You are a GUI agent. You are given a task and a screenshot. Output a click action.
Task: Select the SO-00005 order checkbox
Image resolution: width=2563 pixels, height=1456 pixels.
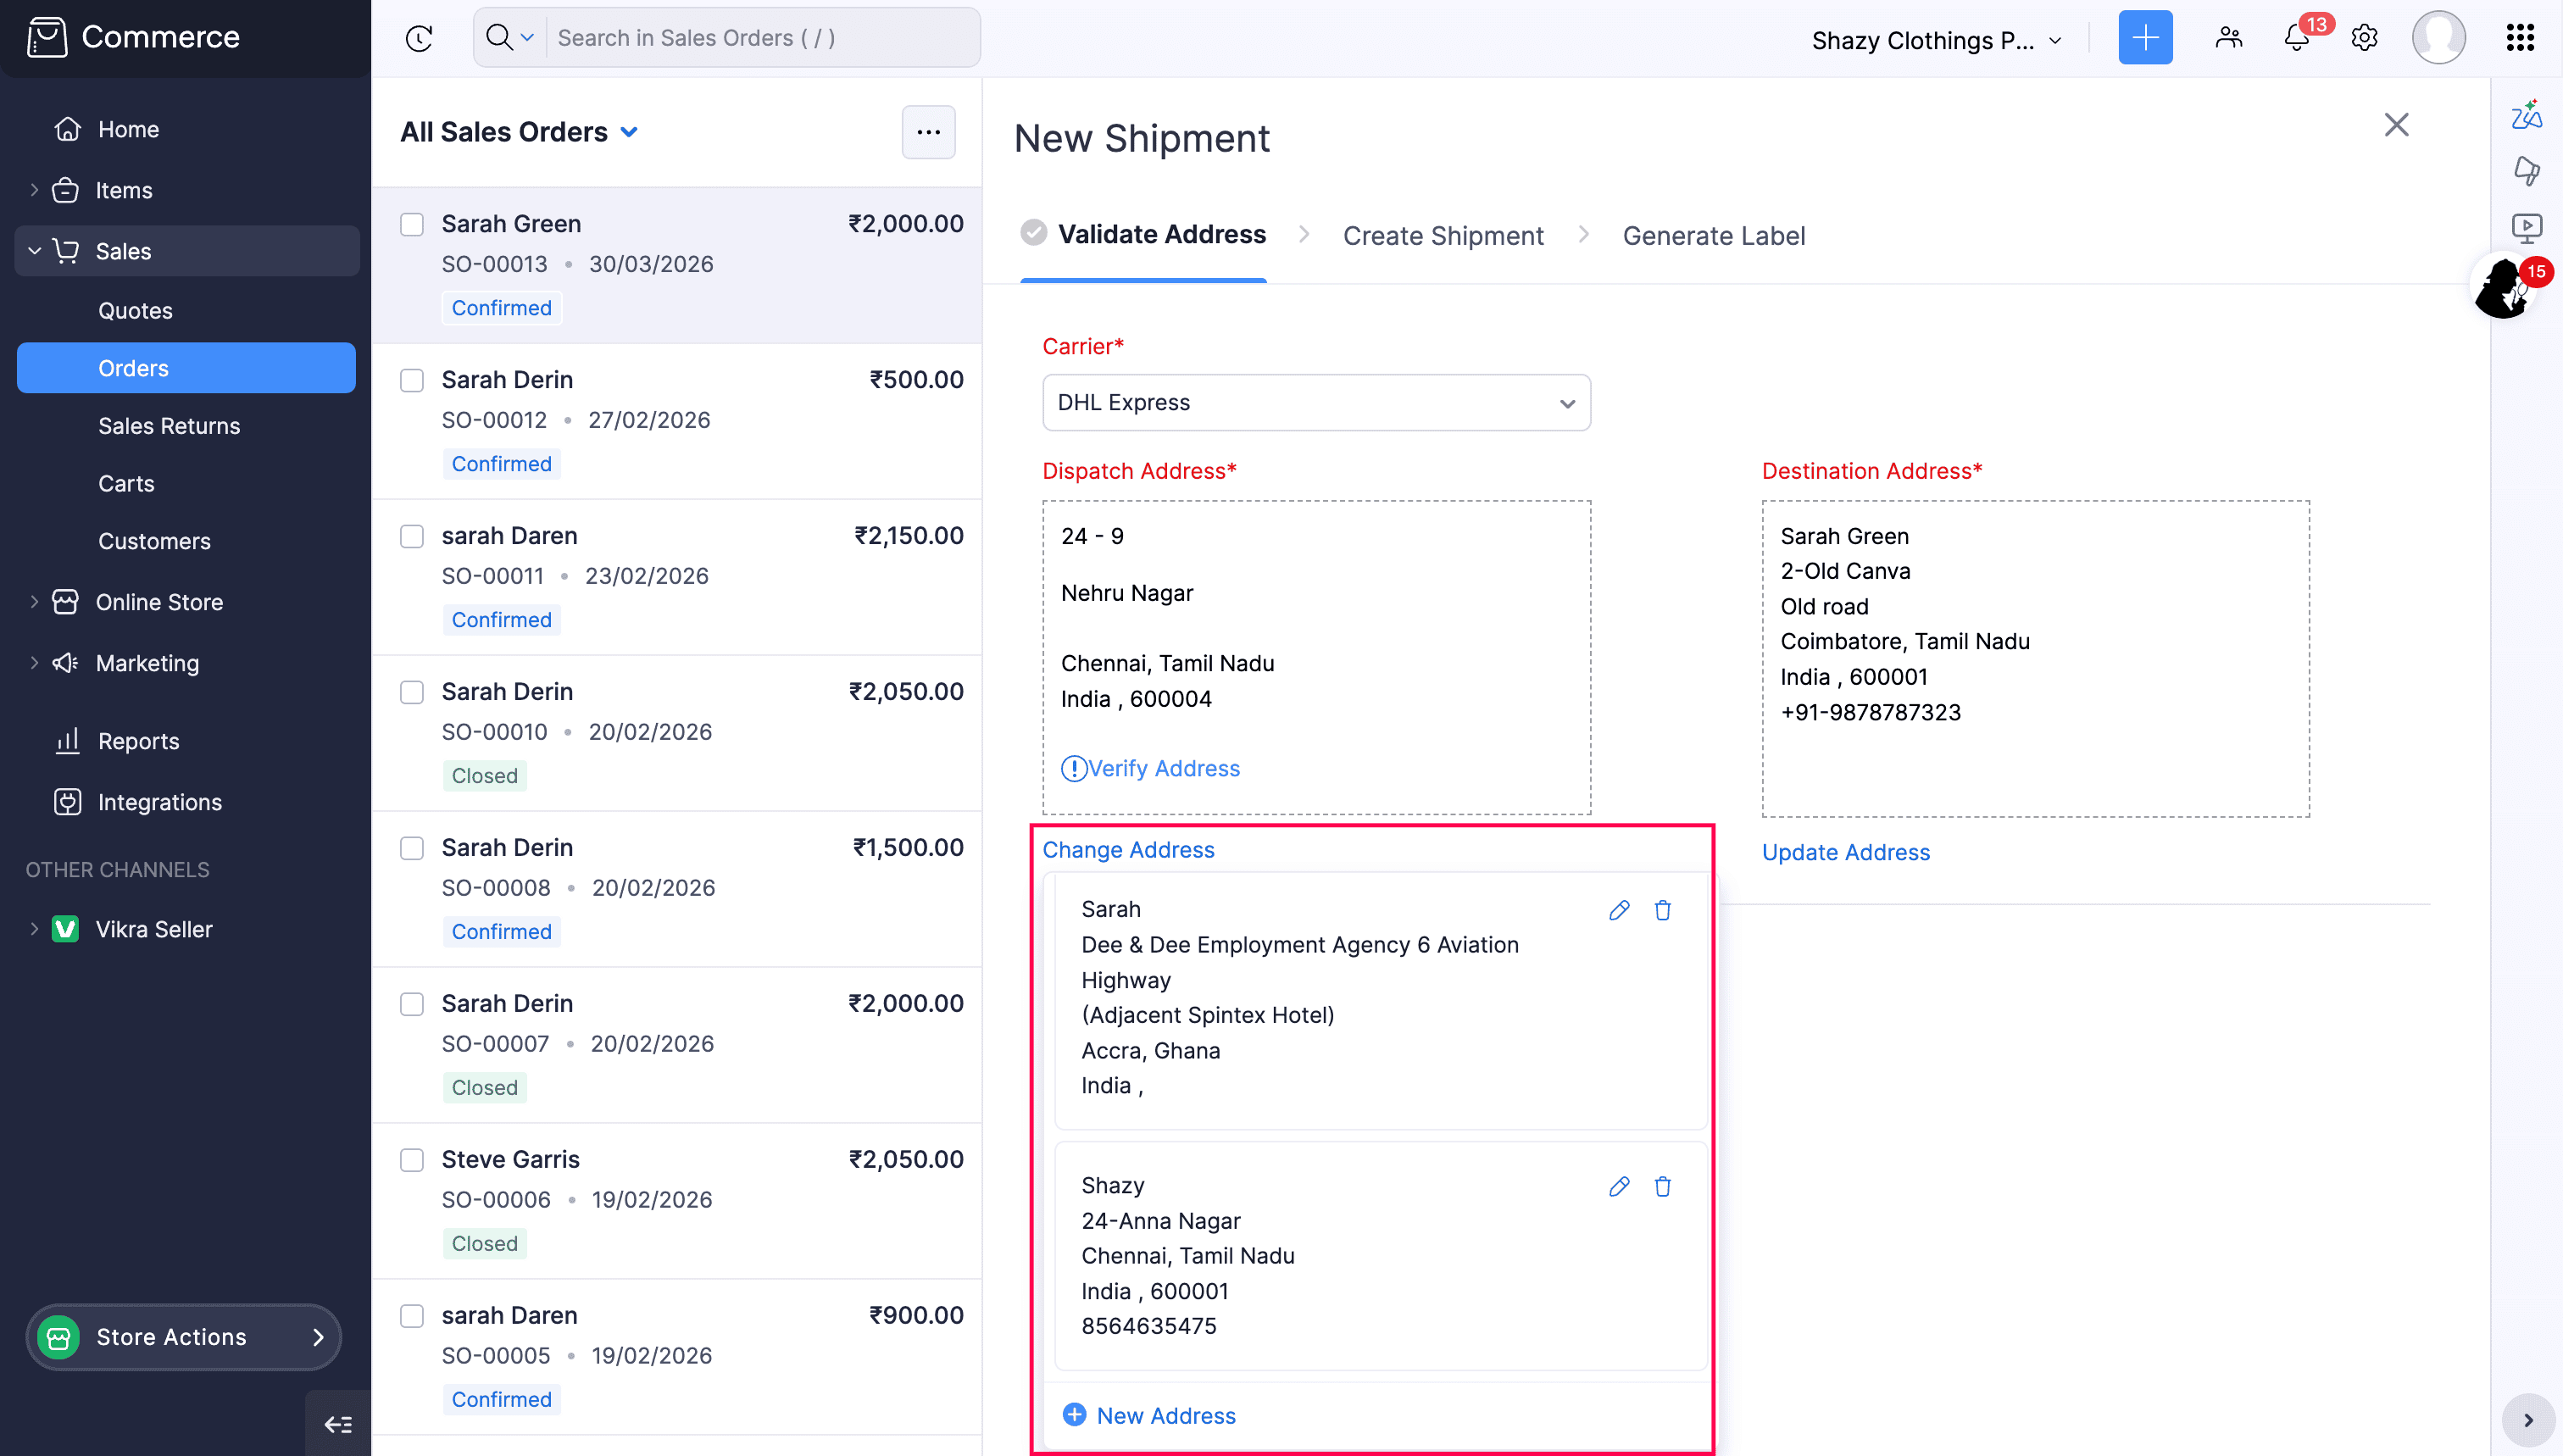tap(412, 1316)
